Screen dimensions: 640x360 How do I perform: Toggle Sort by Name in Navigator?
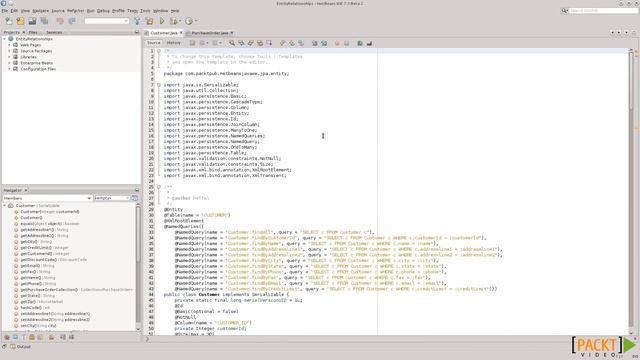(62, 337)
